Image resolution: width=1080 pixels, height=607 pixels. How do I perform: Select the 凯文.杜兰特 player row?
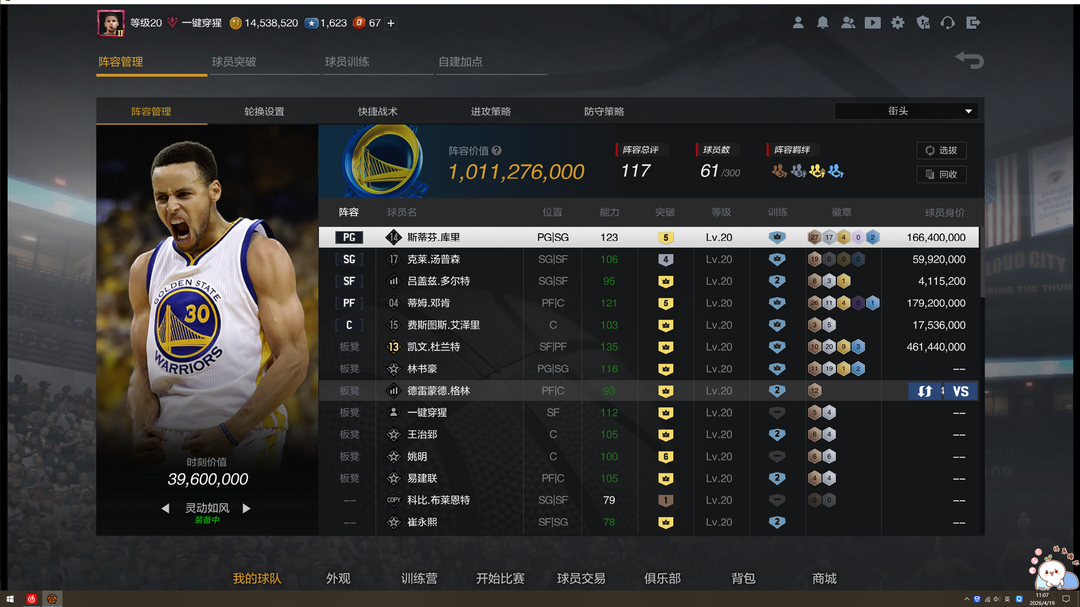[648, 347]
